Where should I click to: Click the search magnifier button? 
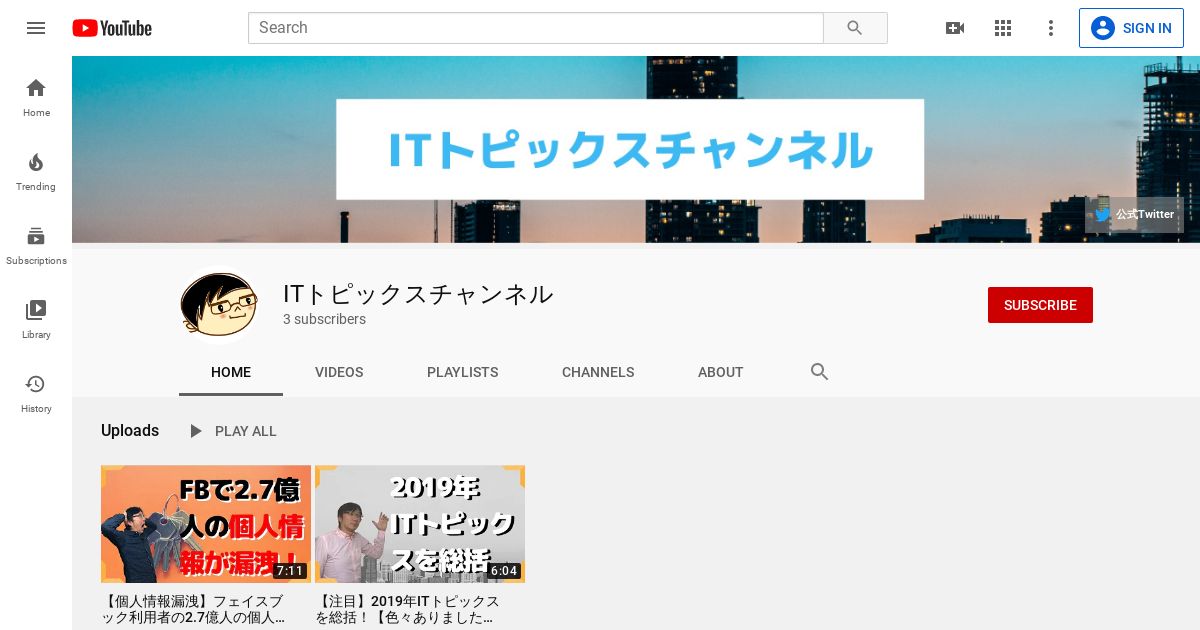[x=855, y=28]
